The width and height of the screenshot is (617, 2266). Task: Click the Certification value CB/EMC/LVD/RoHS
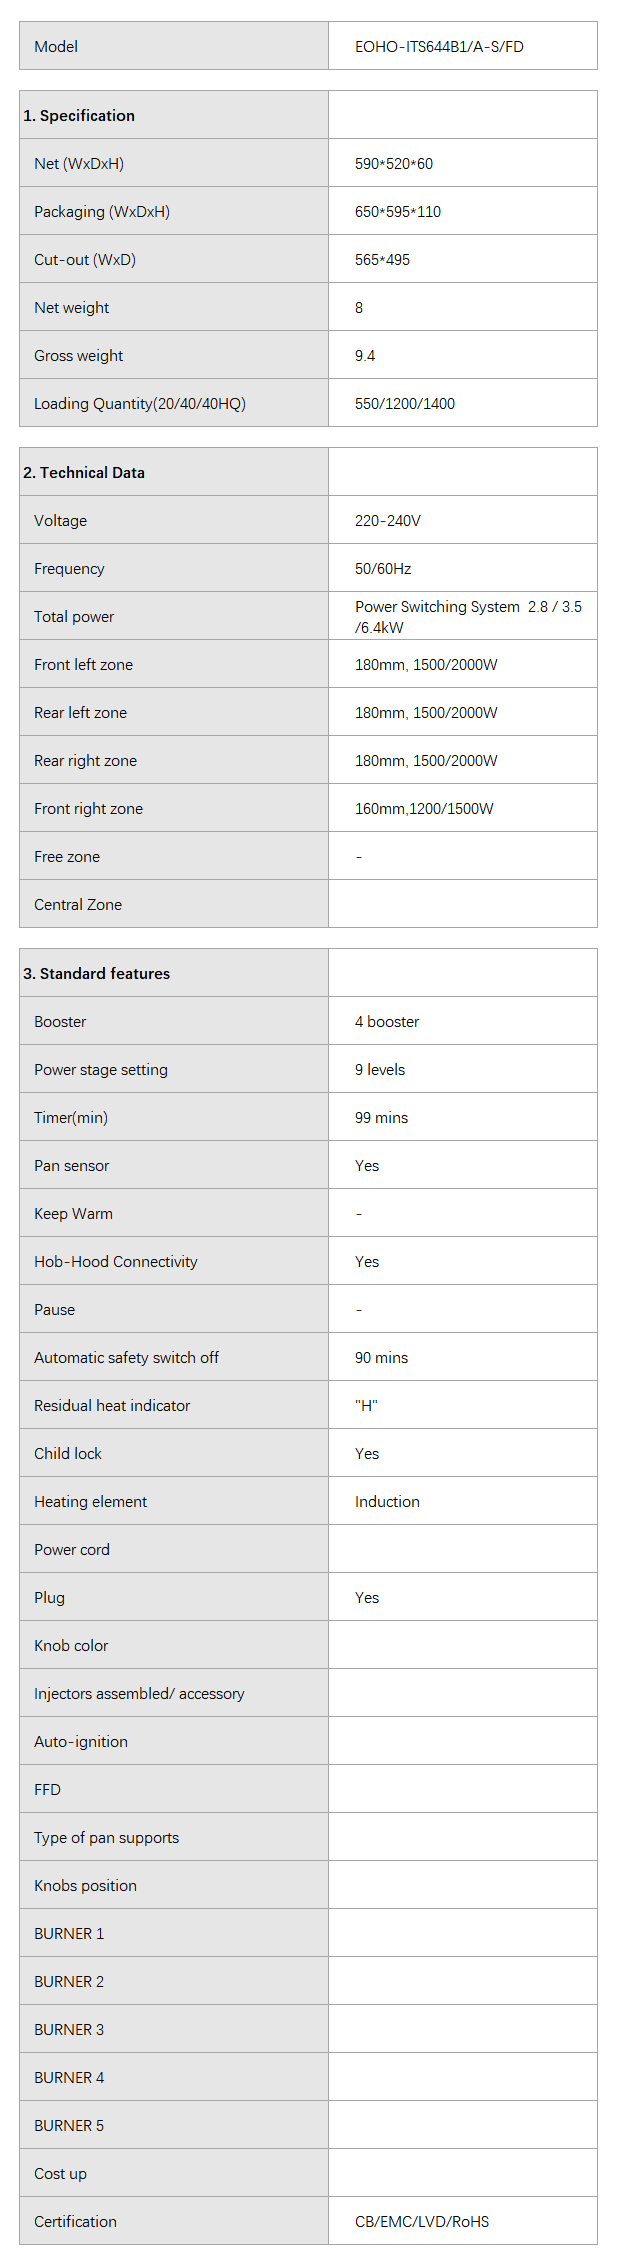tap(422, 2222)
